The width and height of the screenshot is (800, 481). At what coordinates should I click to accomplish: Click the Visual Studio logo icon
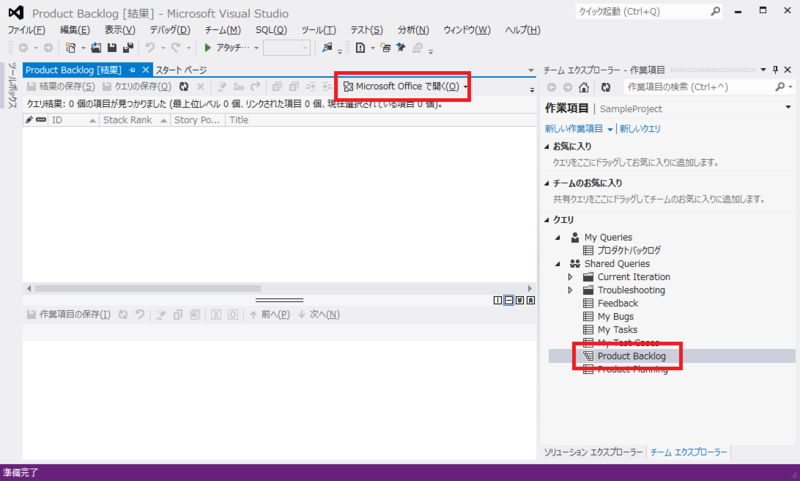pyautogui.click(x=16, y=13)
